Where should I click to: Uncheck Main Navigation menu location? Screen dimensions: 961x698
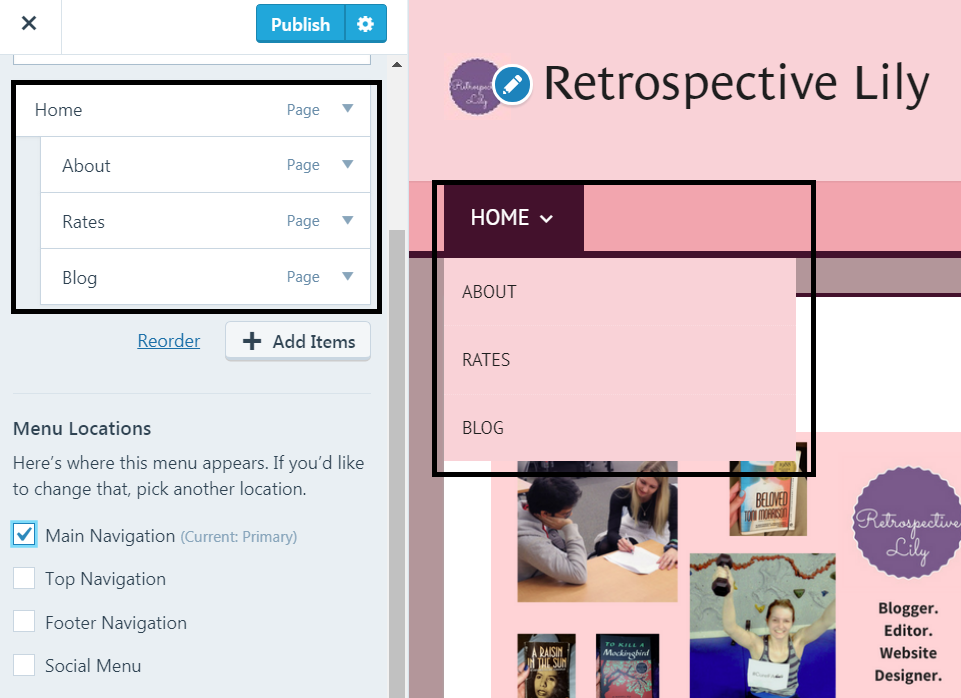click(24, 534)
